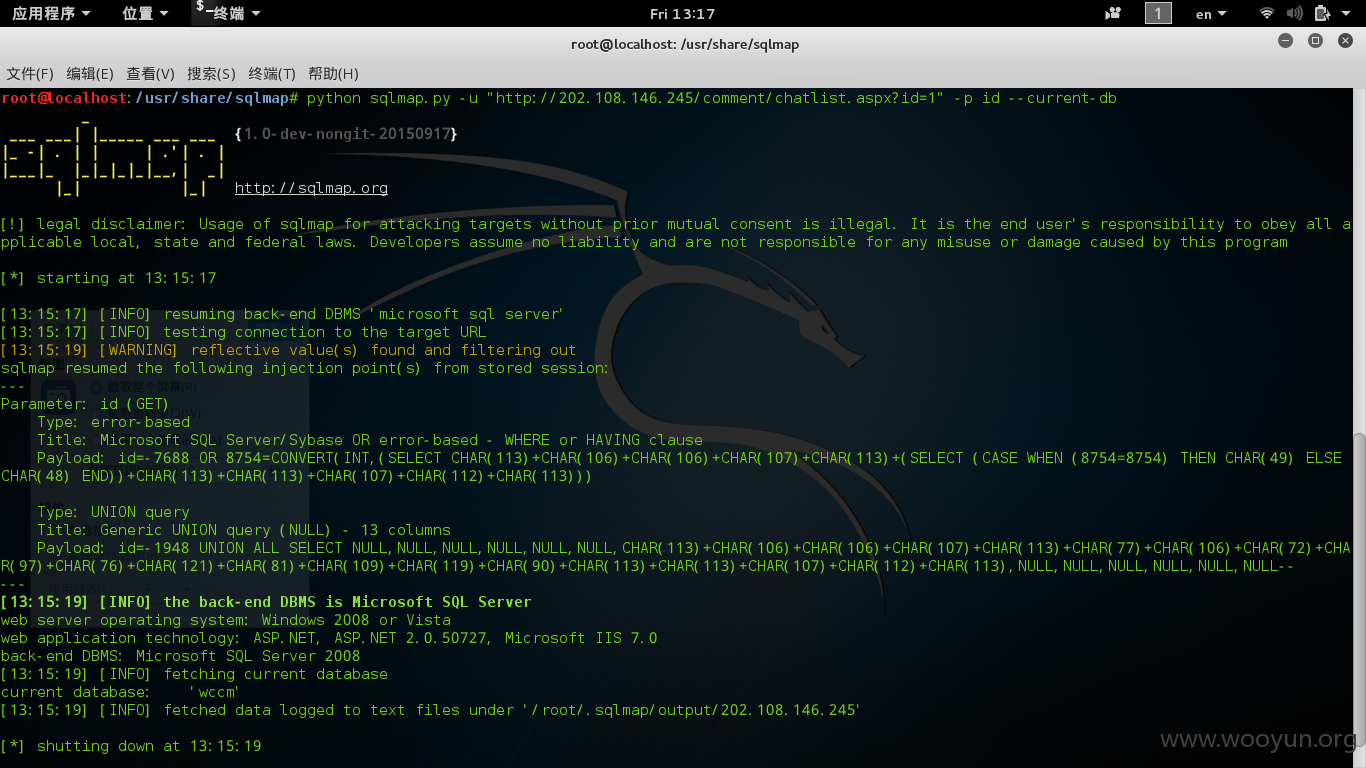
Task: Open the 帮助(H) menu
Action: click(333, 74)
